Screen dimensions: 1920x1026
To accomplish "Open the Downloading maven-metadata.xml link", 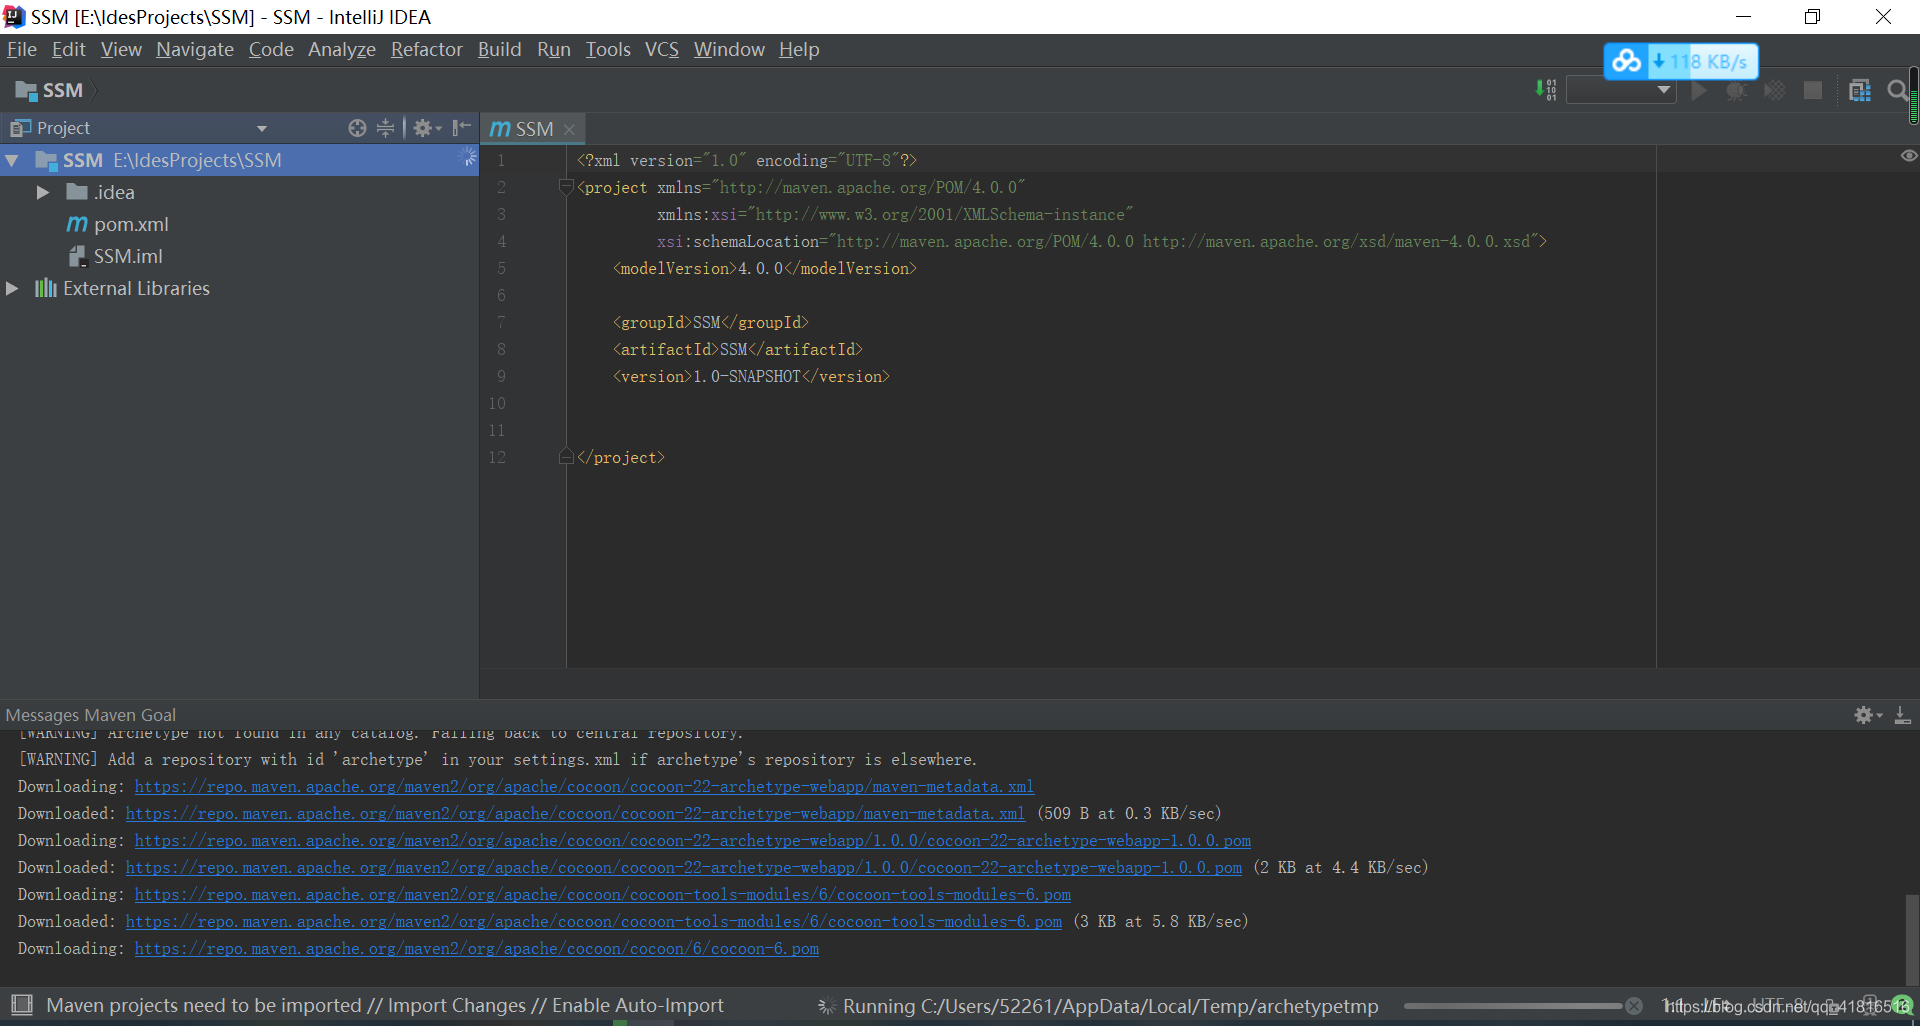I will pyautogui.click(x=584, y=786).
